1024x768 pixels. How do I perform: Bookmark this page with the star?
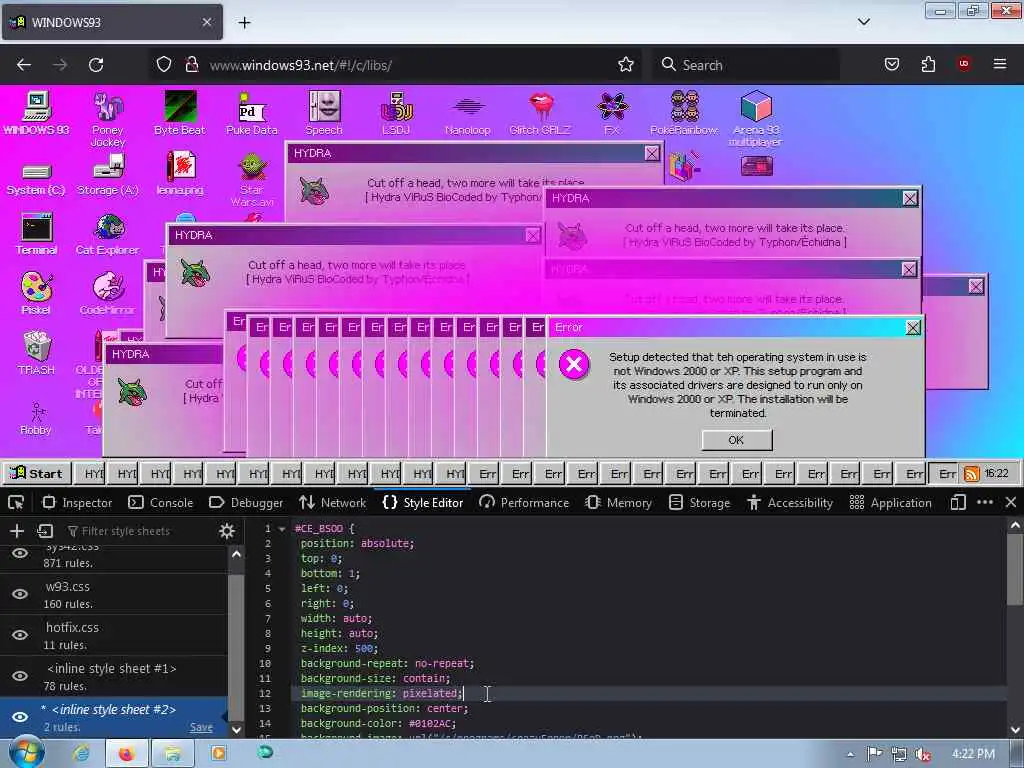coord(626,65)
